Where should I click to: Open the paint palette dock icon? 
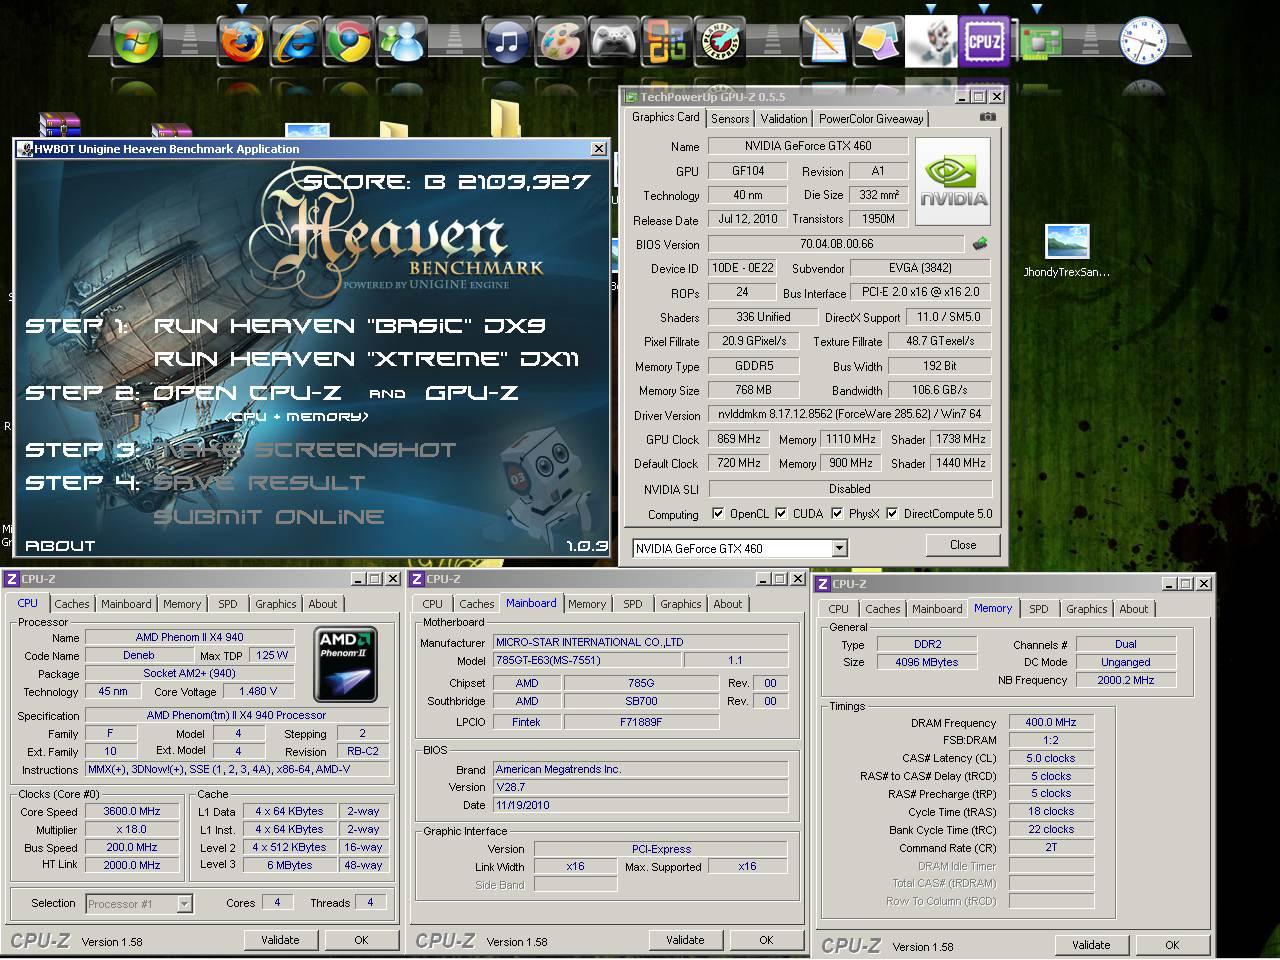561,42
